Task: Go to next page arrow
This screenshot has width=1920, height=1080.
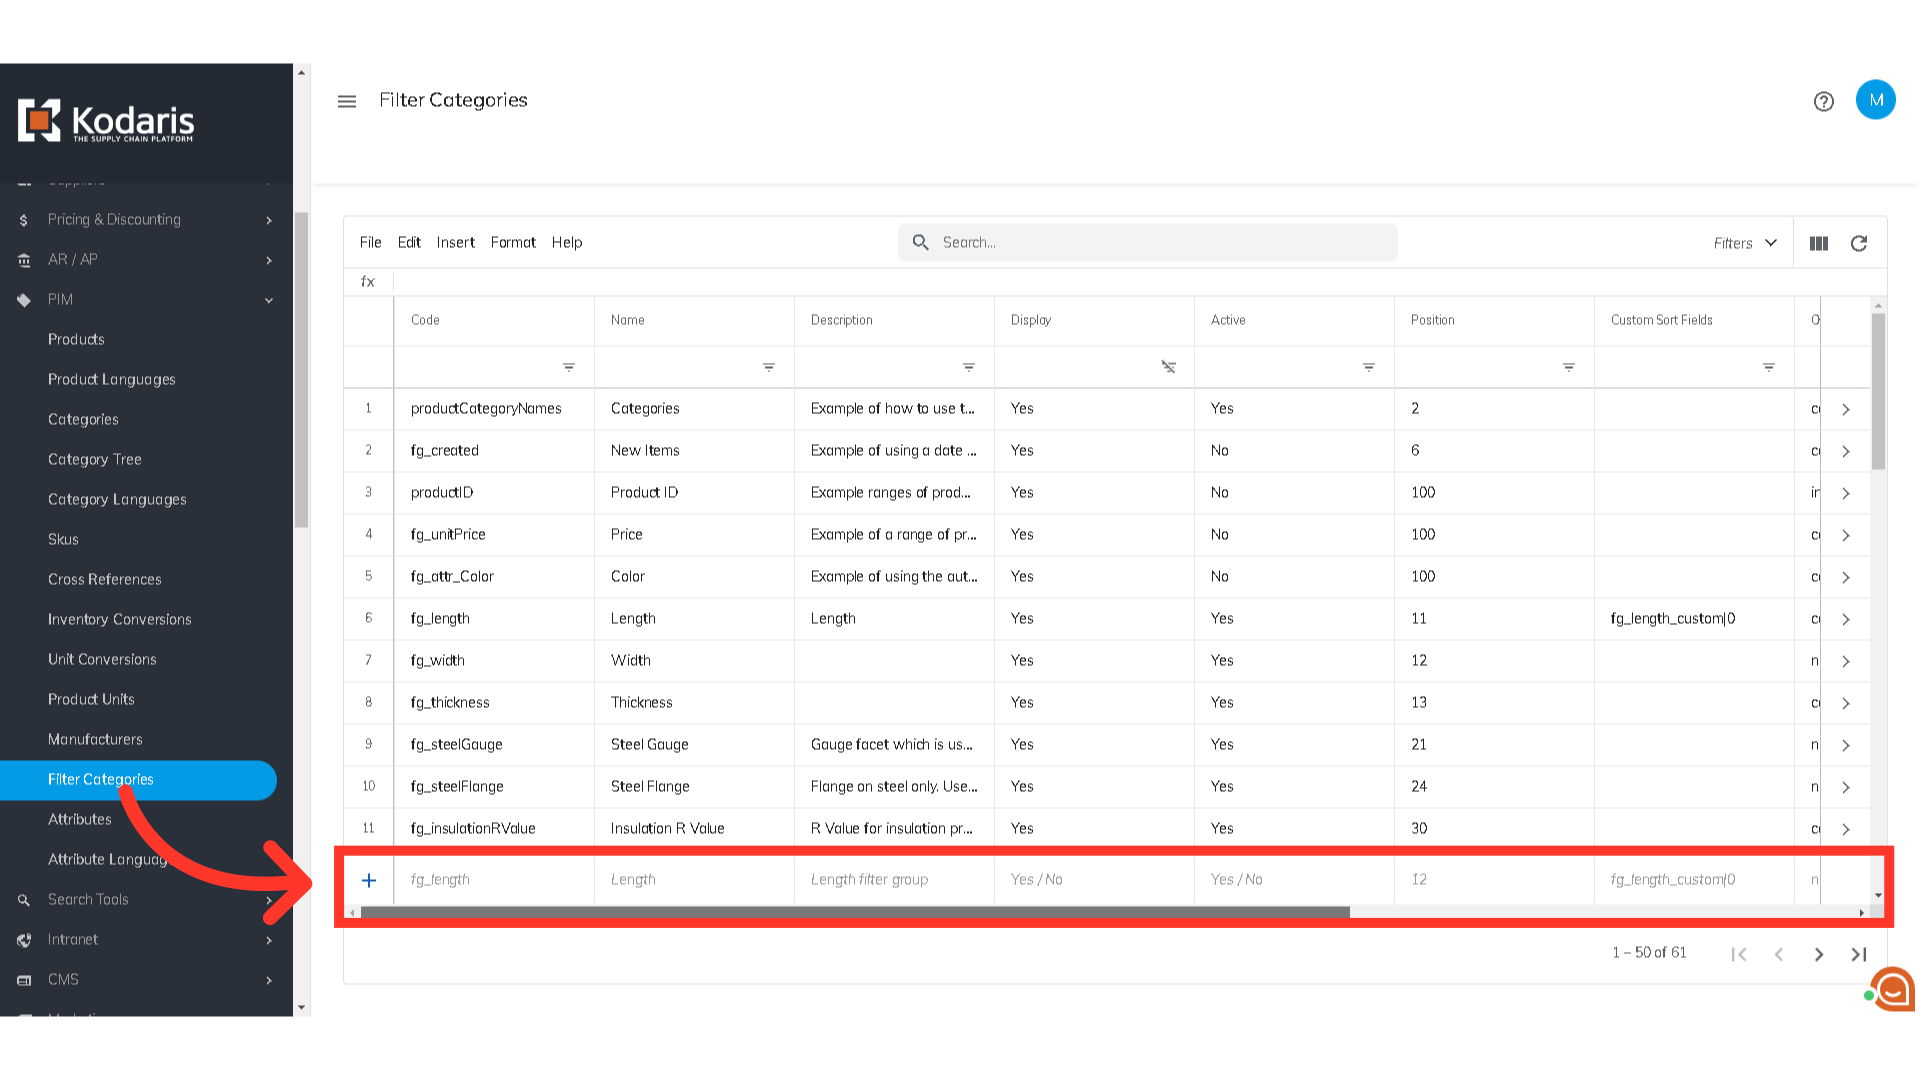Action: click(x=1818, y=954)
